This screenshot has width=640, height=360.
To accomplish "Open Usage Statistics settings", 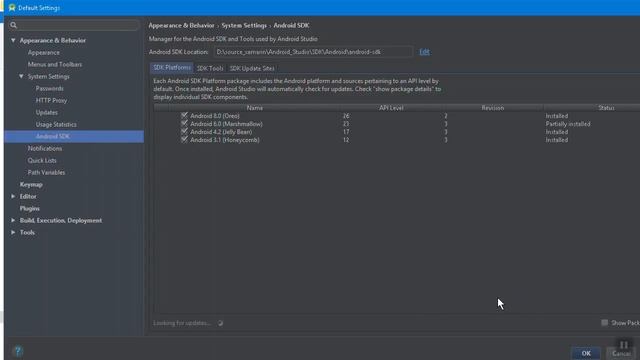I will (56, 124).
